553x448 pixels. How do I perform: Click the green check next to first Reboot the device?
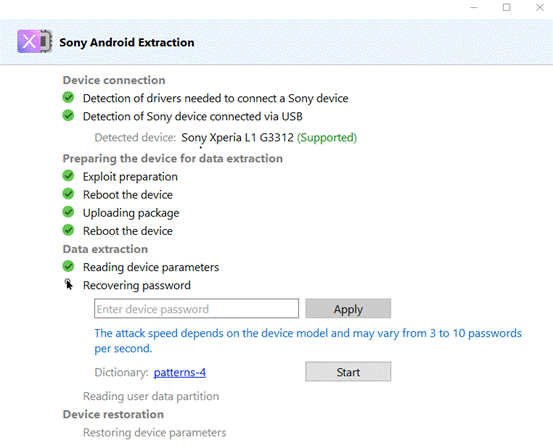click(68, 194)
